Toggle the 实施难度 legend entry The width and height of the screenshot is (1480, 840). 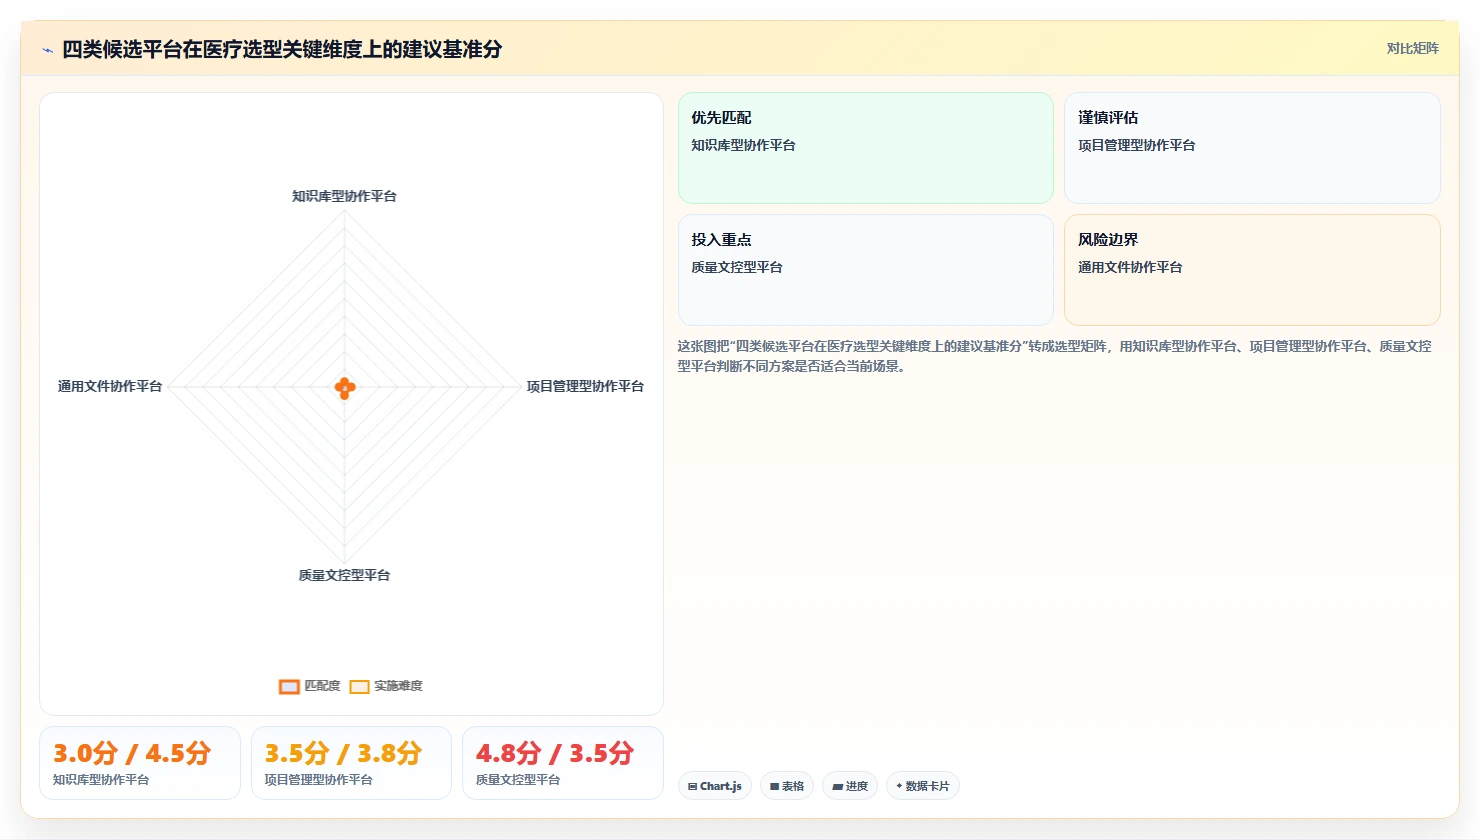(386, 686)
